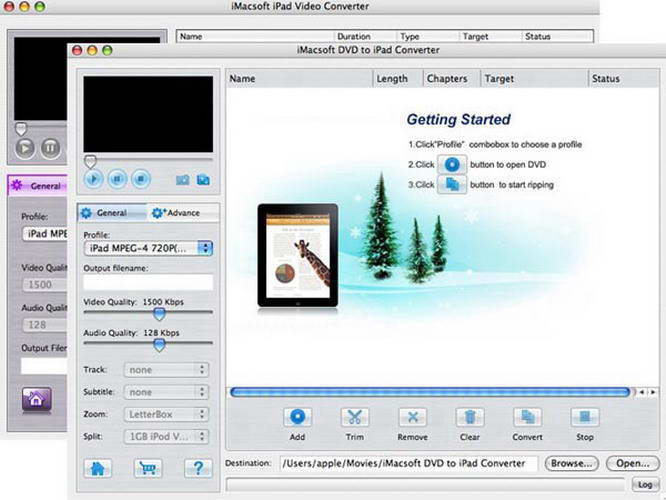Adjust the Video Quality slider handle
The image size is (666, 500).
pos(158,313)
